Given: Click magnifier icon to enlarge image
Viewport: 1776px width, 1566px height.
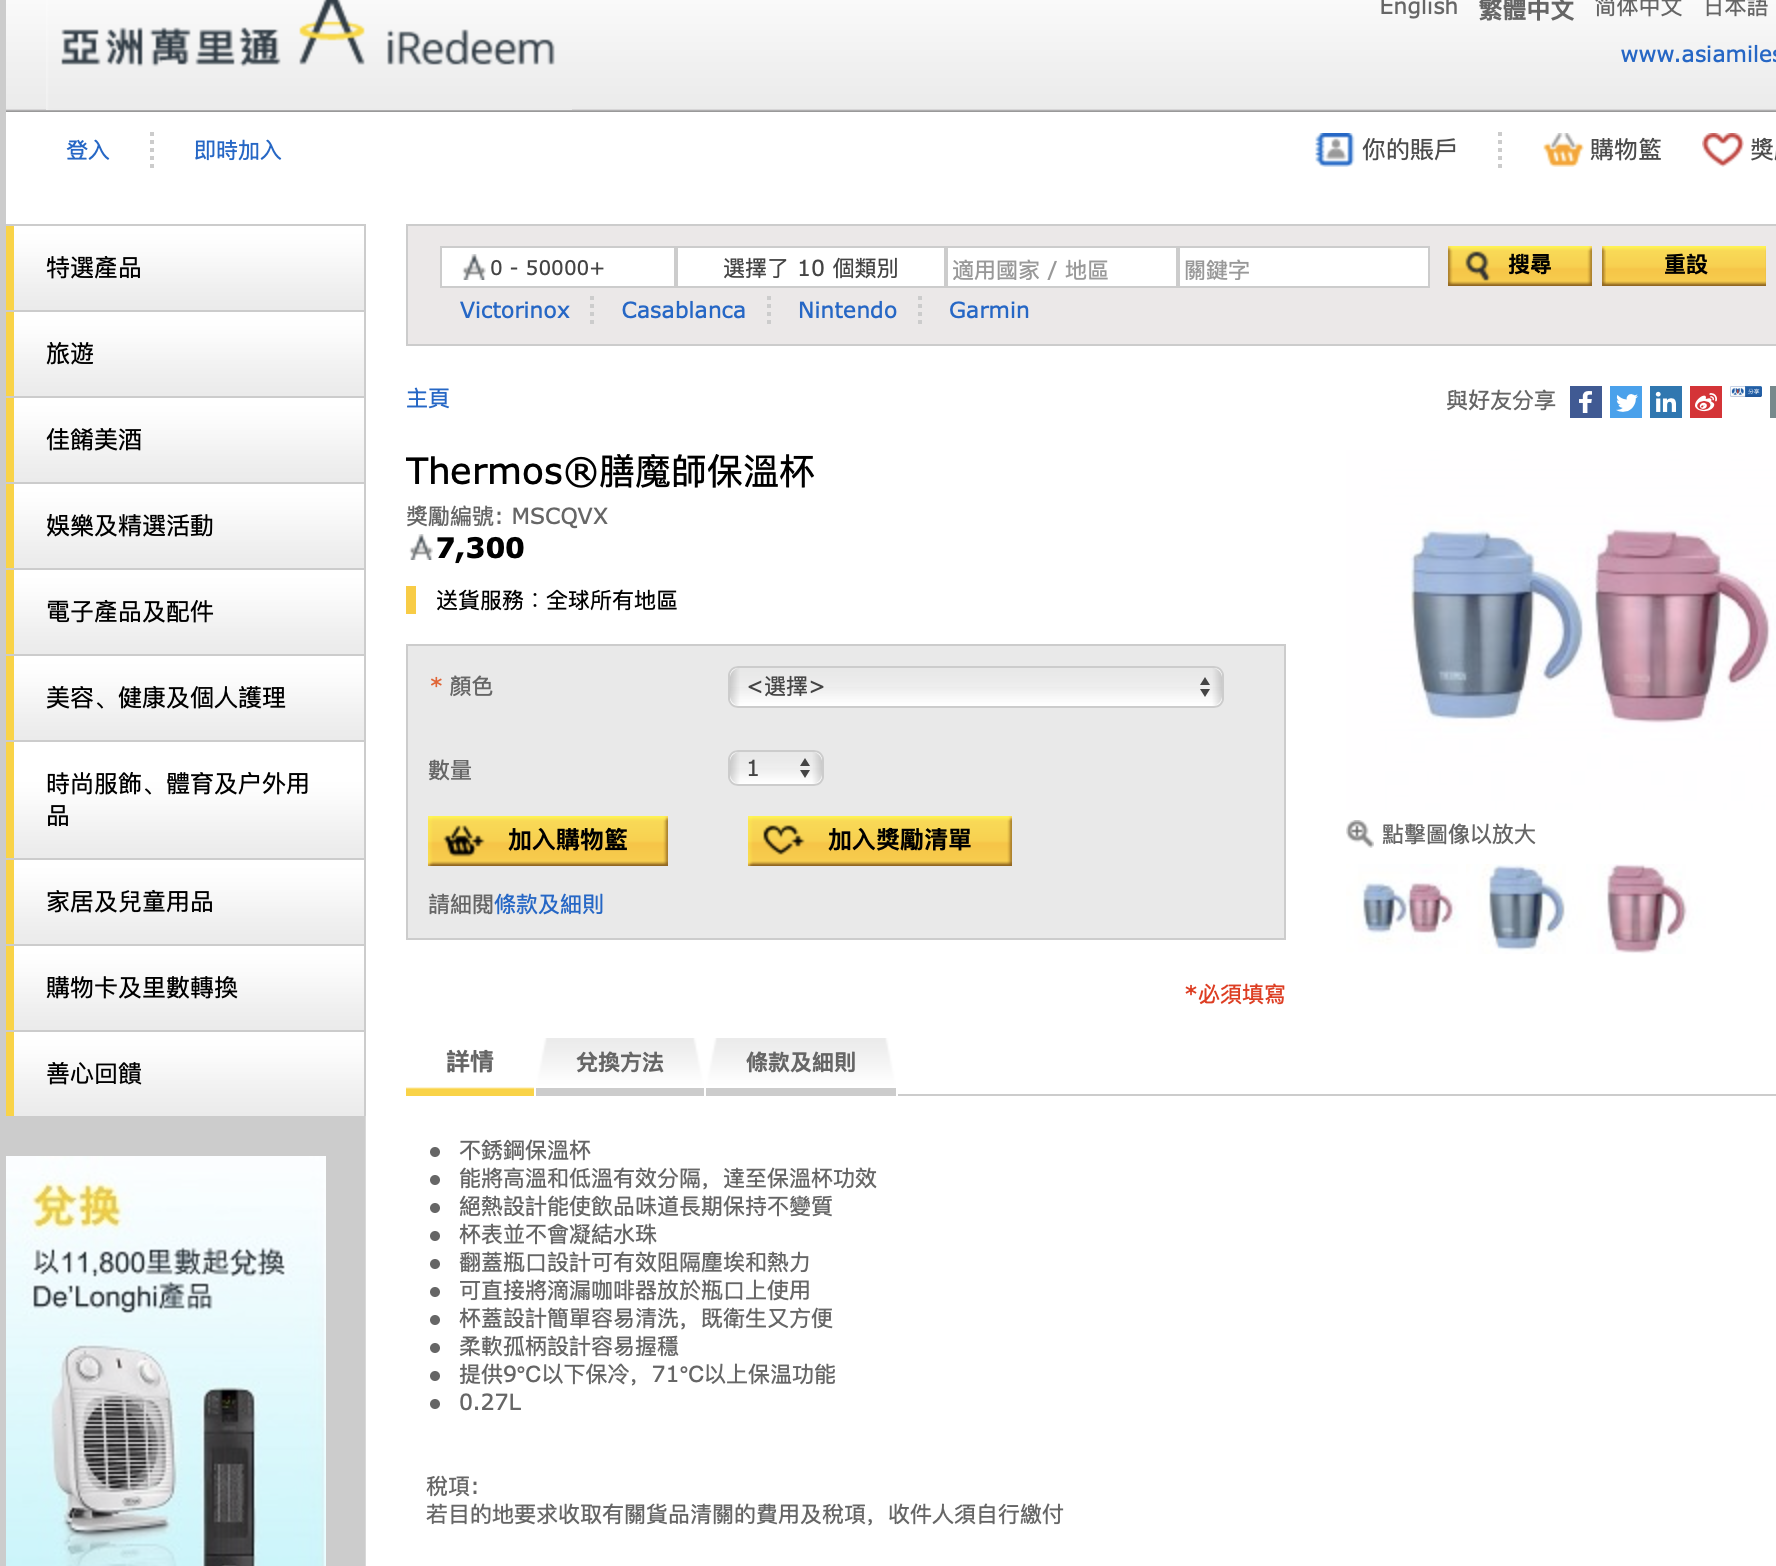Looking at the screenshot, I should pyautogui.click(x=1359, y=833).
